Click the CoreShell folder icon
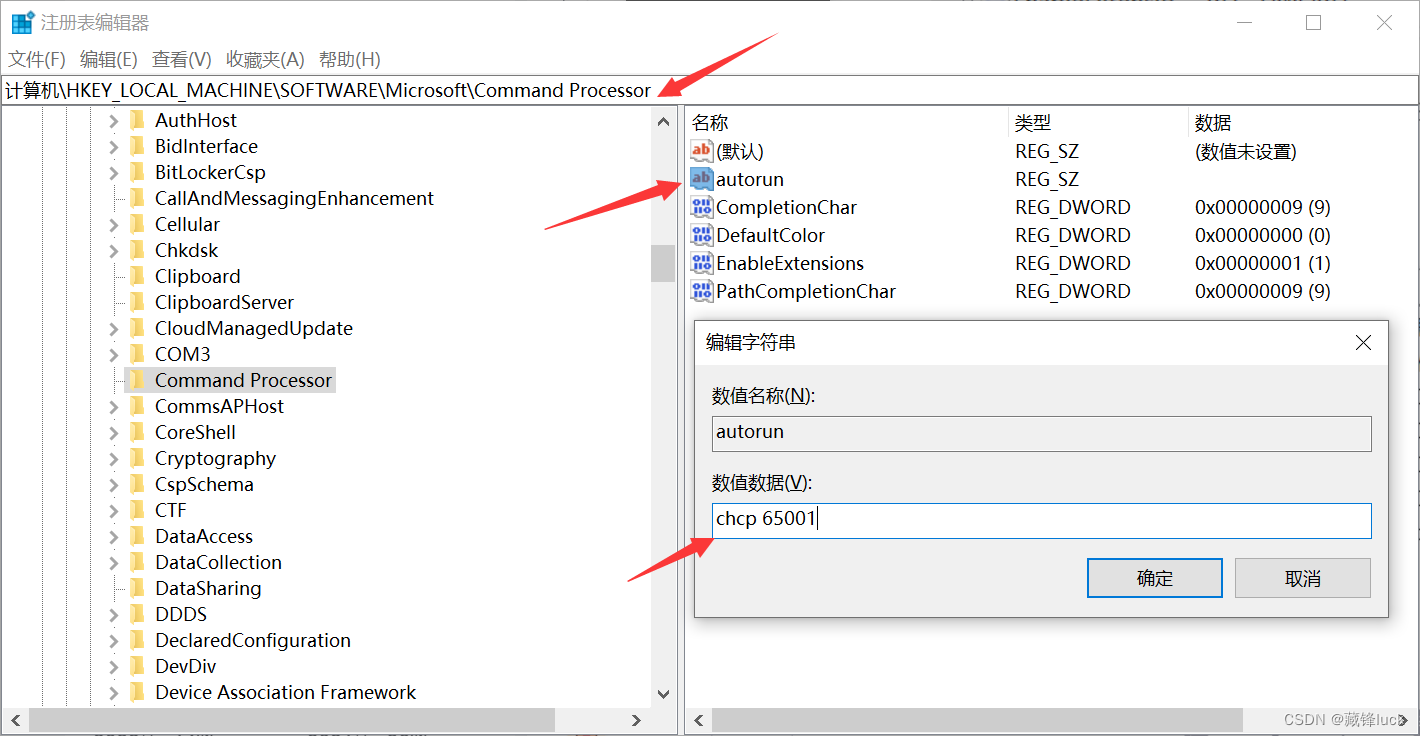This screenshot has height=736, width=1420. 138,432
